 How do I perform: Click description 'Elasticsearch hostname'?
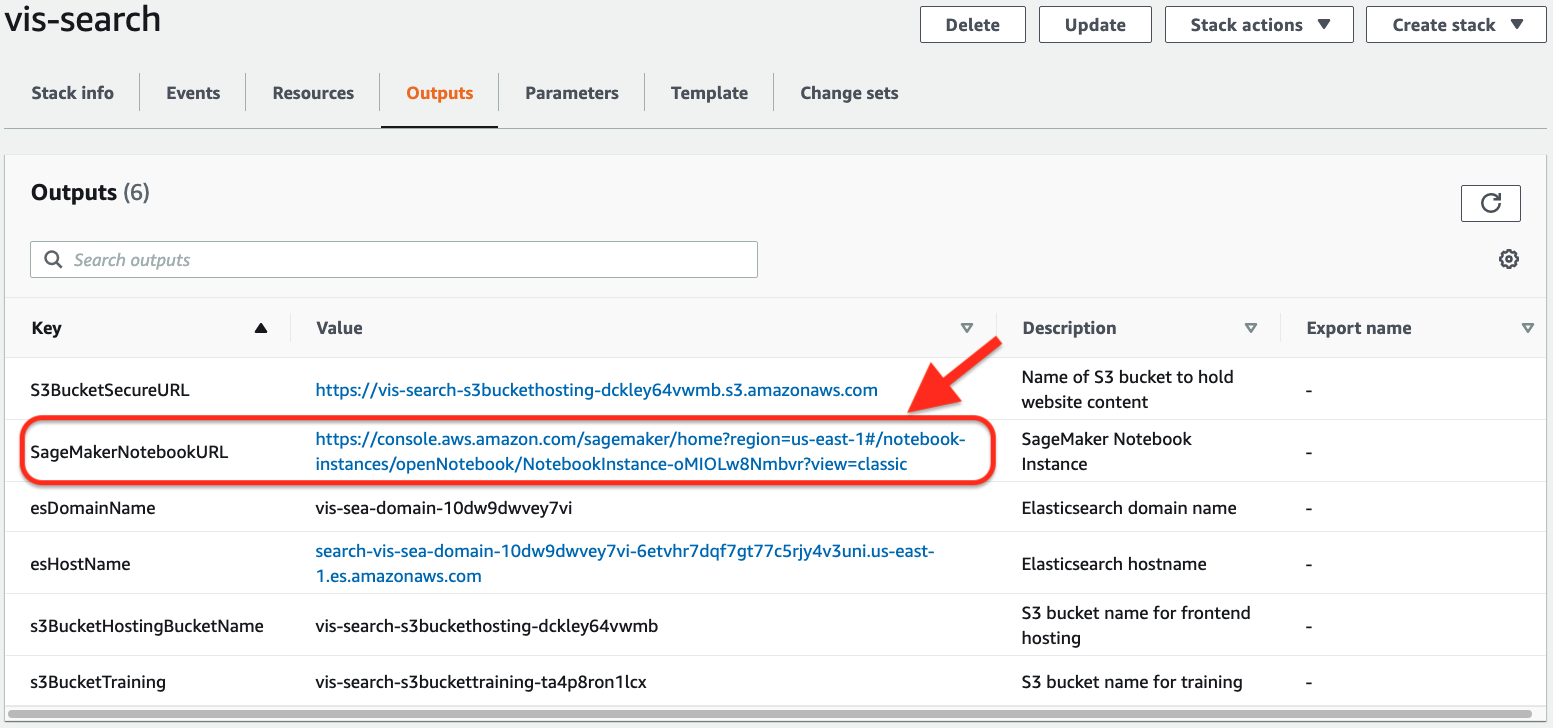(1114, 564)
